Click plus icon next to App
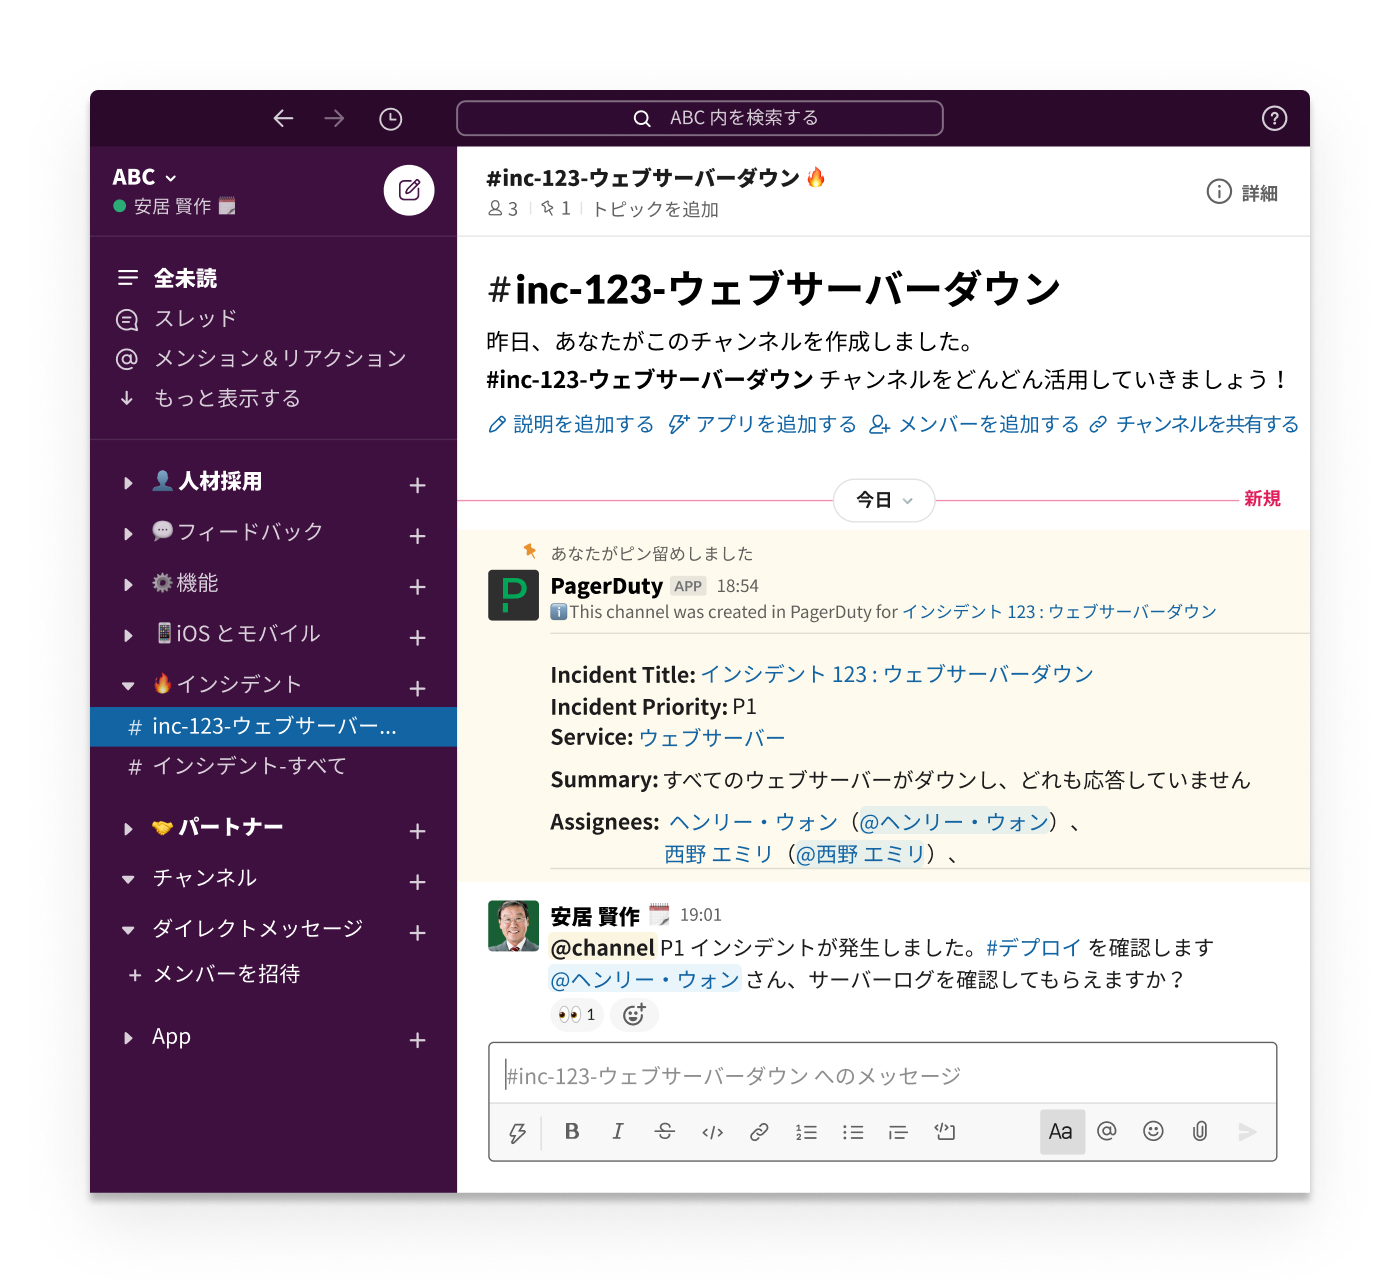 tap(418, 1040)
